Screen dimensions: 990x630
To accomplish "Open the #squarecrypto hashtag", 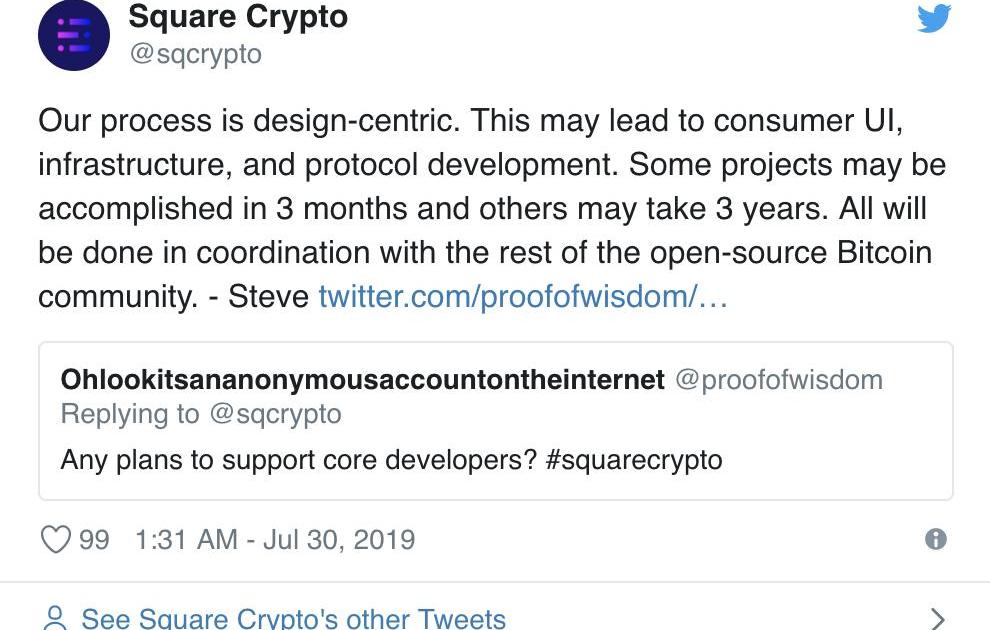I will [633, 460].
